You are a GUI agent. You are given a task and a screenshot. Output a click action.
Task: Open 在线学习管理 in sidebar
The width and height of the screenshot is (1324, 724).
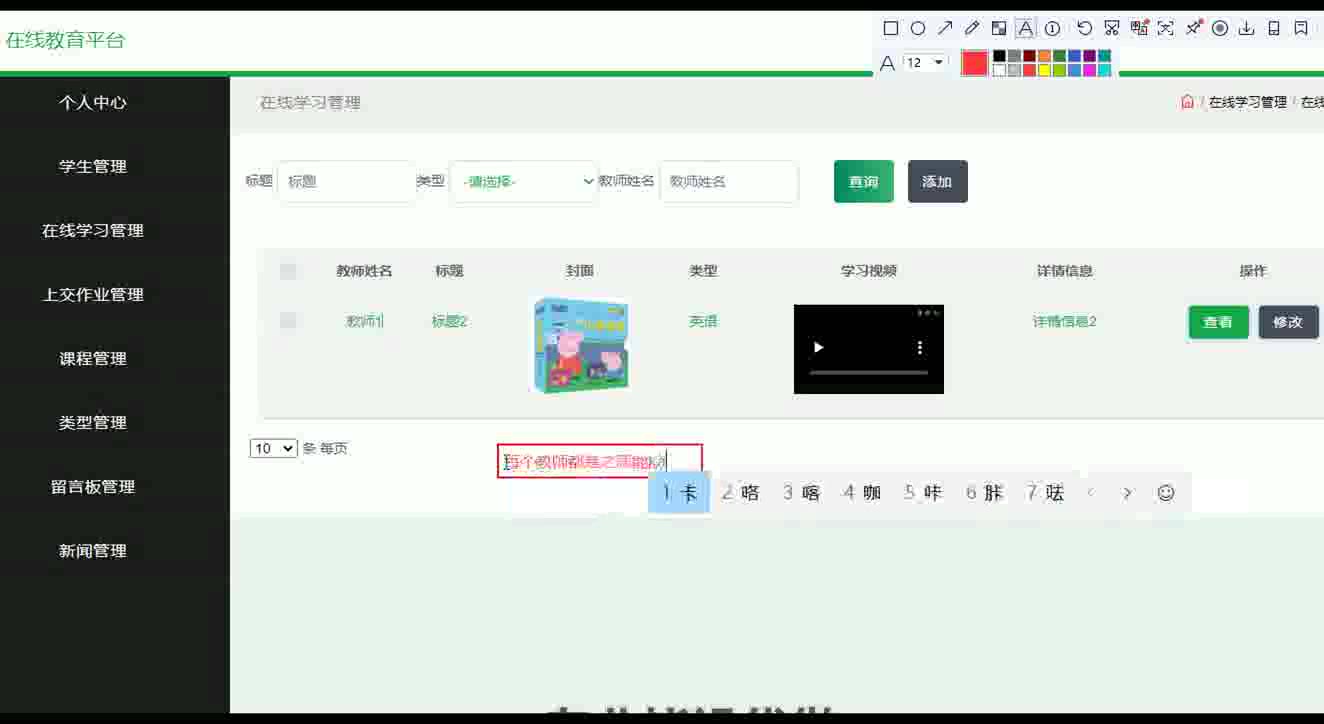[x=93, y=230]
